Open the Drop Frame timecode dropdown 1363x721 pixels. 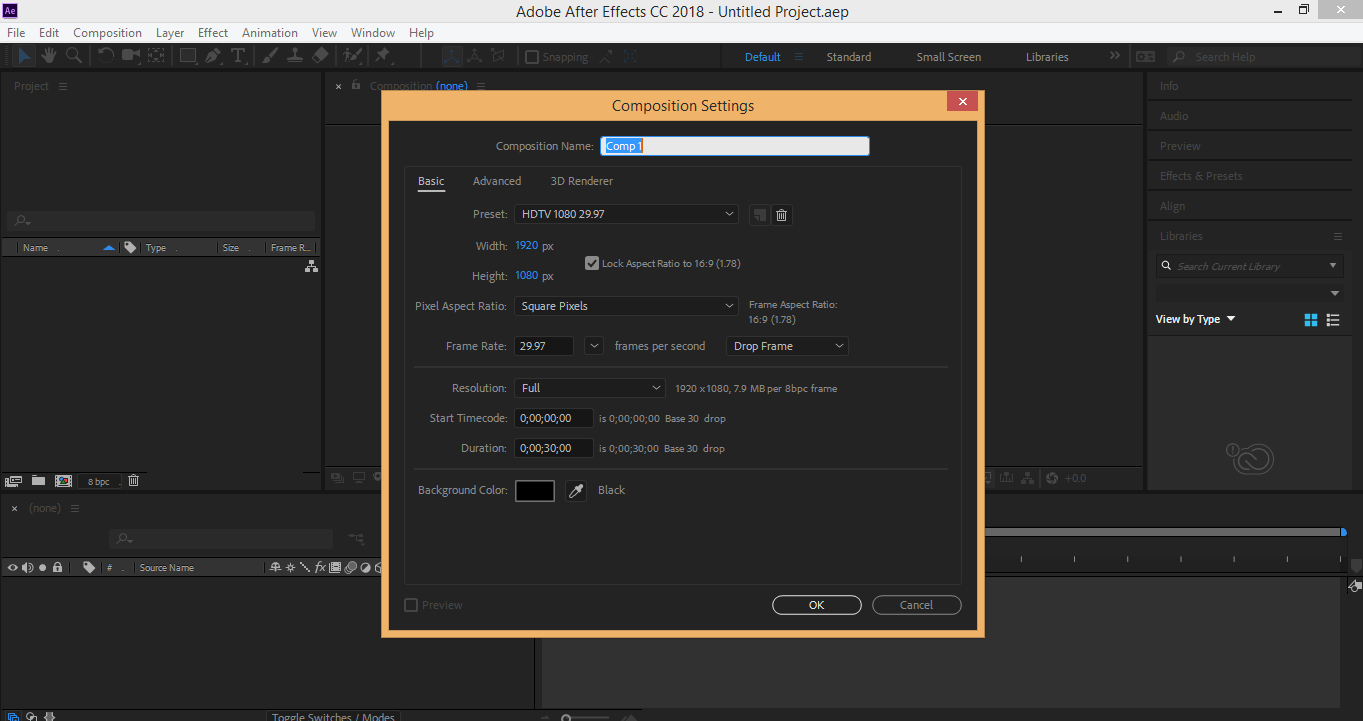[787, 345]
